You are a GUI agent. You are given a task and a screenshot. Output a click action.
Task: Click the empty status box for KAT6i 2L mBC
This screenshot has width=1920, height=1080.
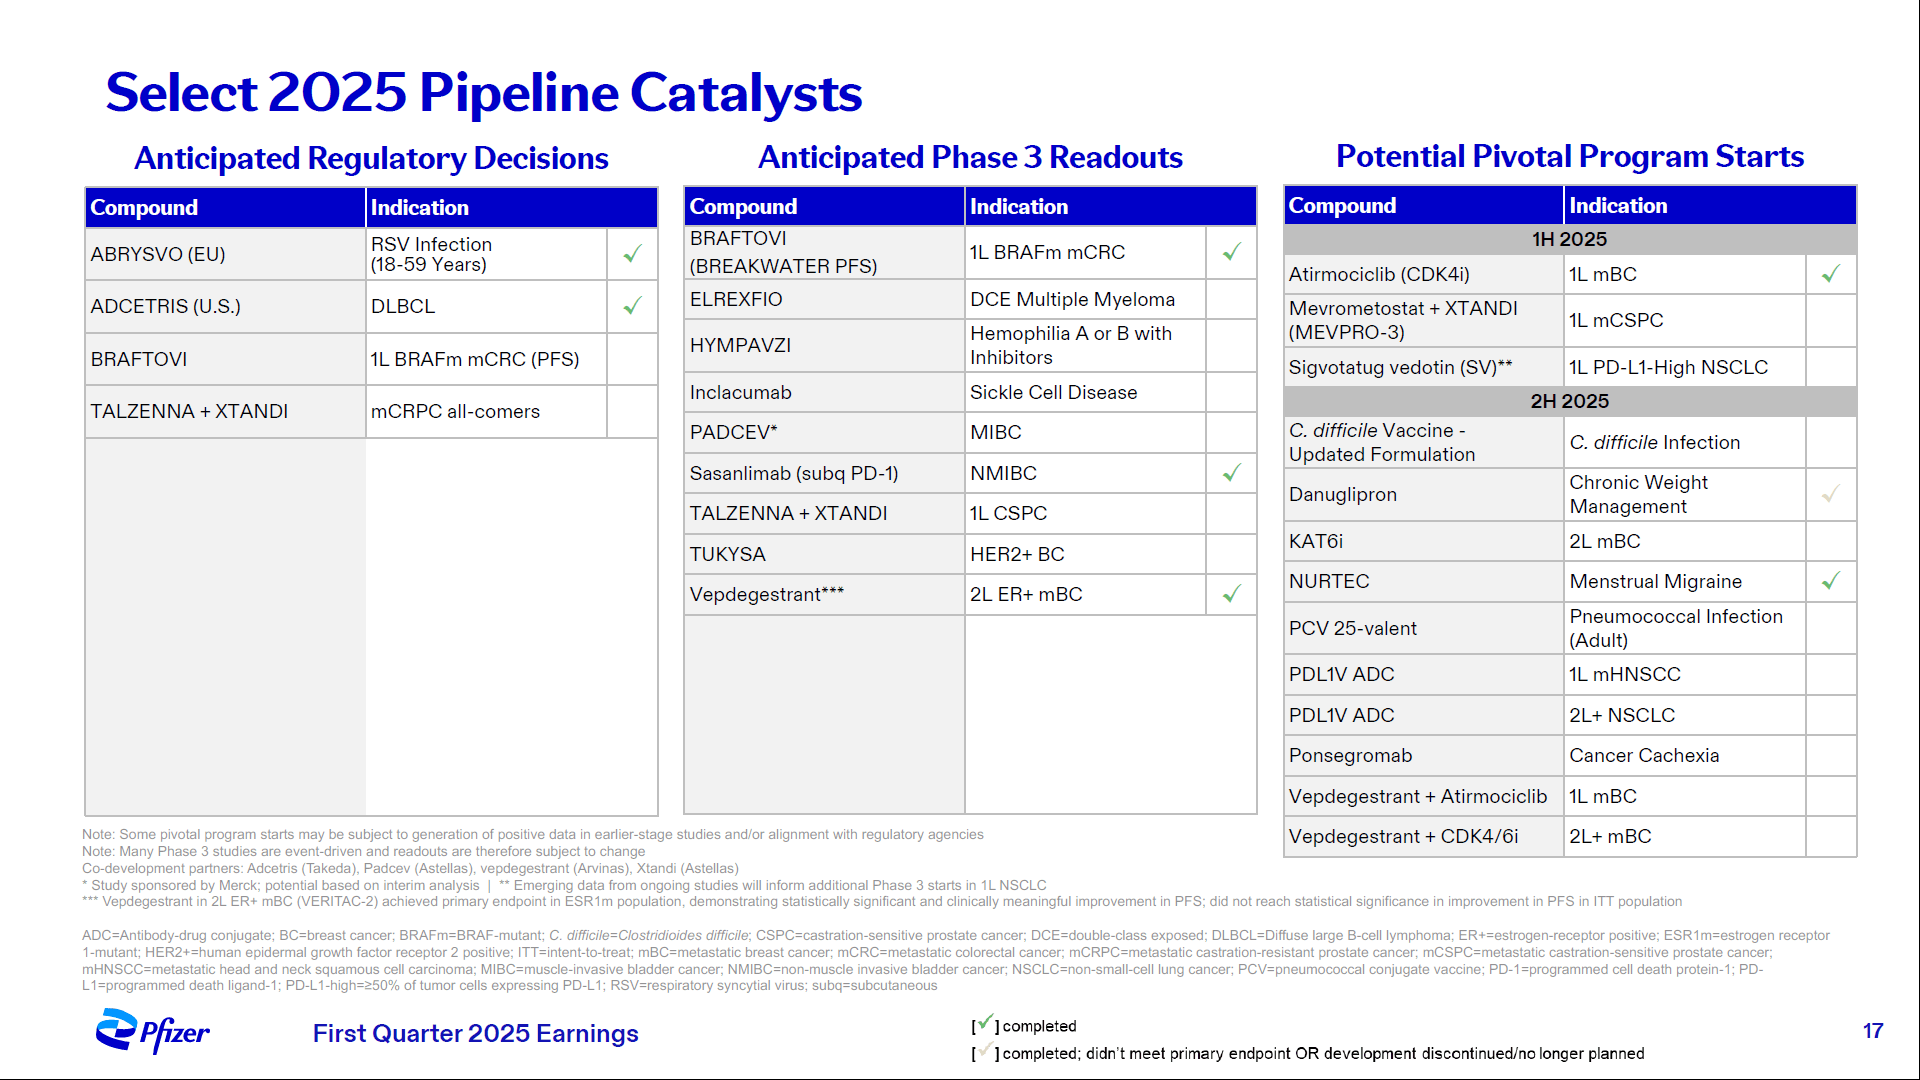pyautogui.click(x=1830, y=541)
